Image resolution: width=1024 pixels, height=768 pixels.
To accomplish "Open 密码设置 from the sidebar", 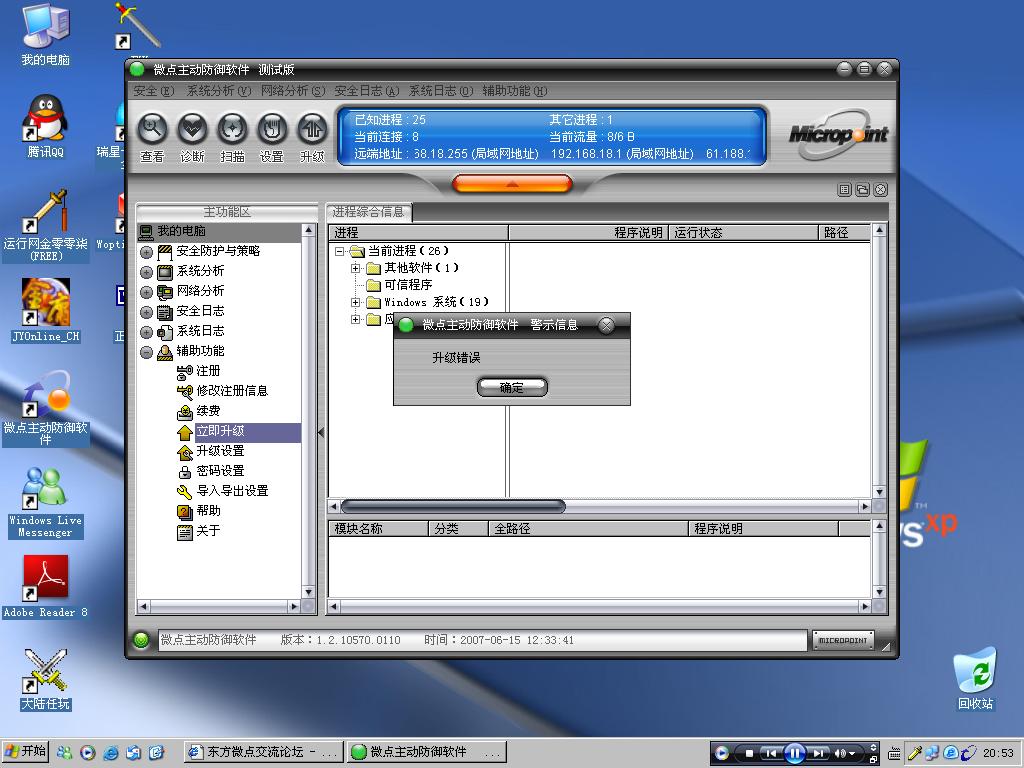I will pyautogui.click(x=219, y=471).
